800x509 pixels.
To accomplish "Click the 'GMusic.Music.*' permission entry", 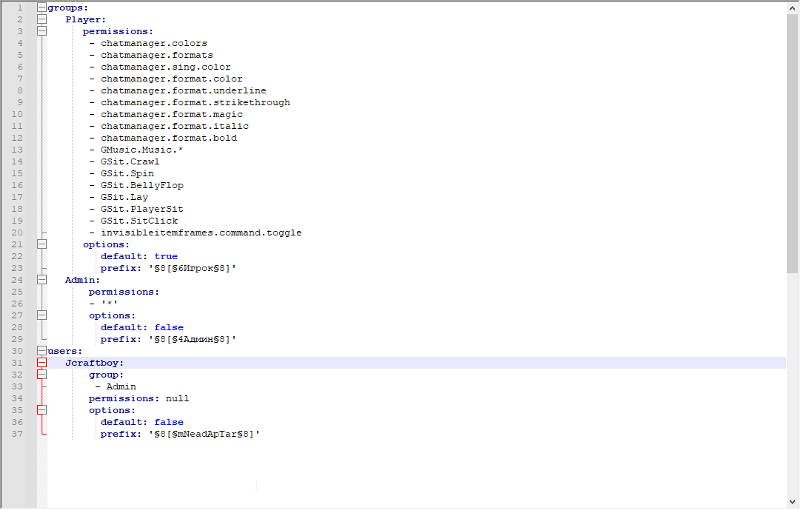I will [x=142, y=150].
